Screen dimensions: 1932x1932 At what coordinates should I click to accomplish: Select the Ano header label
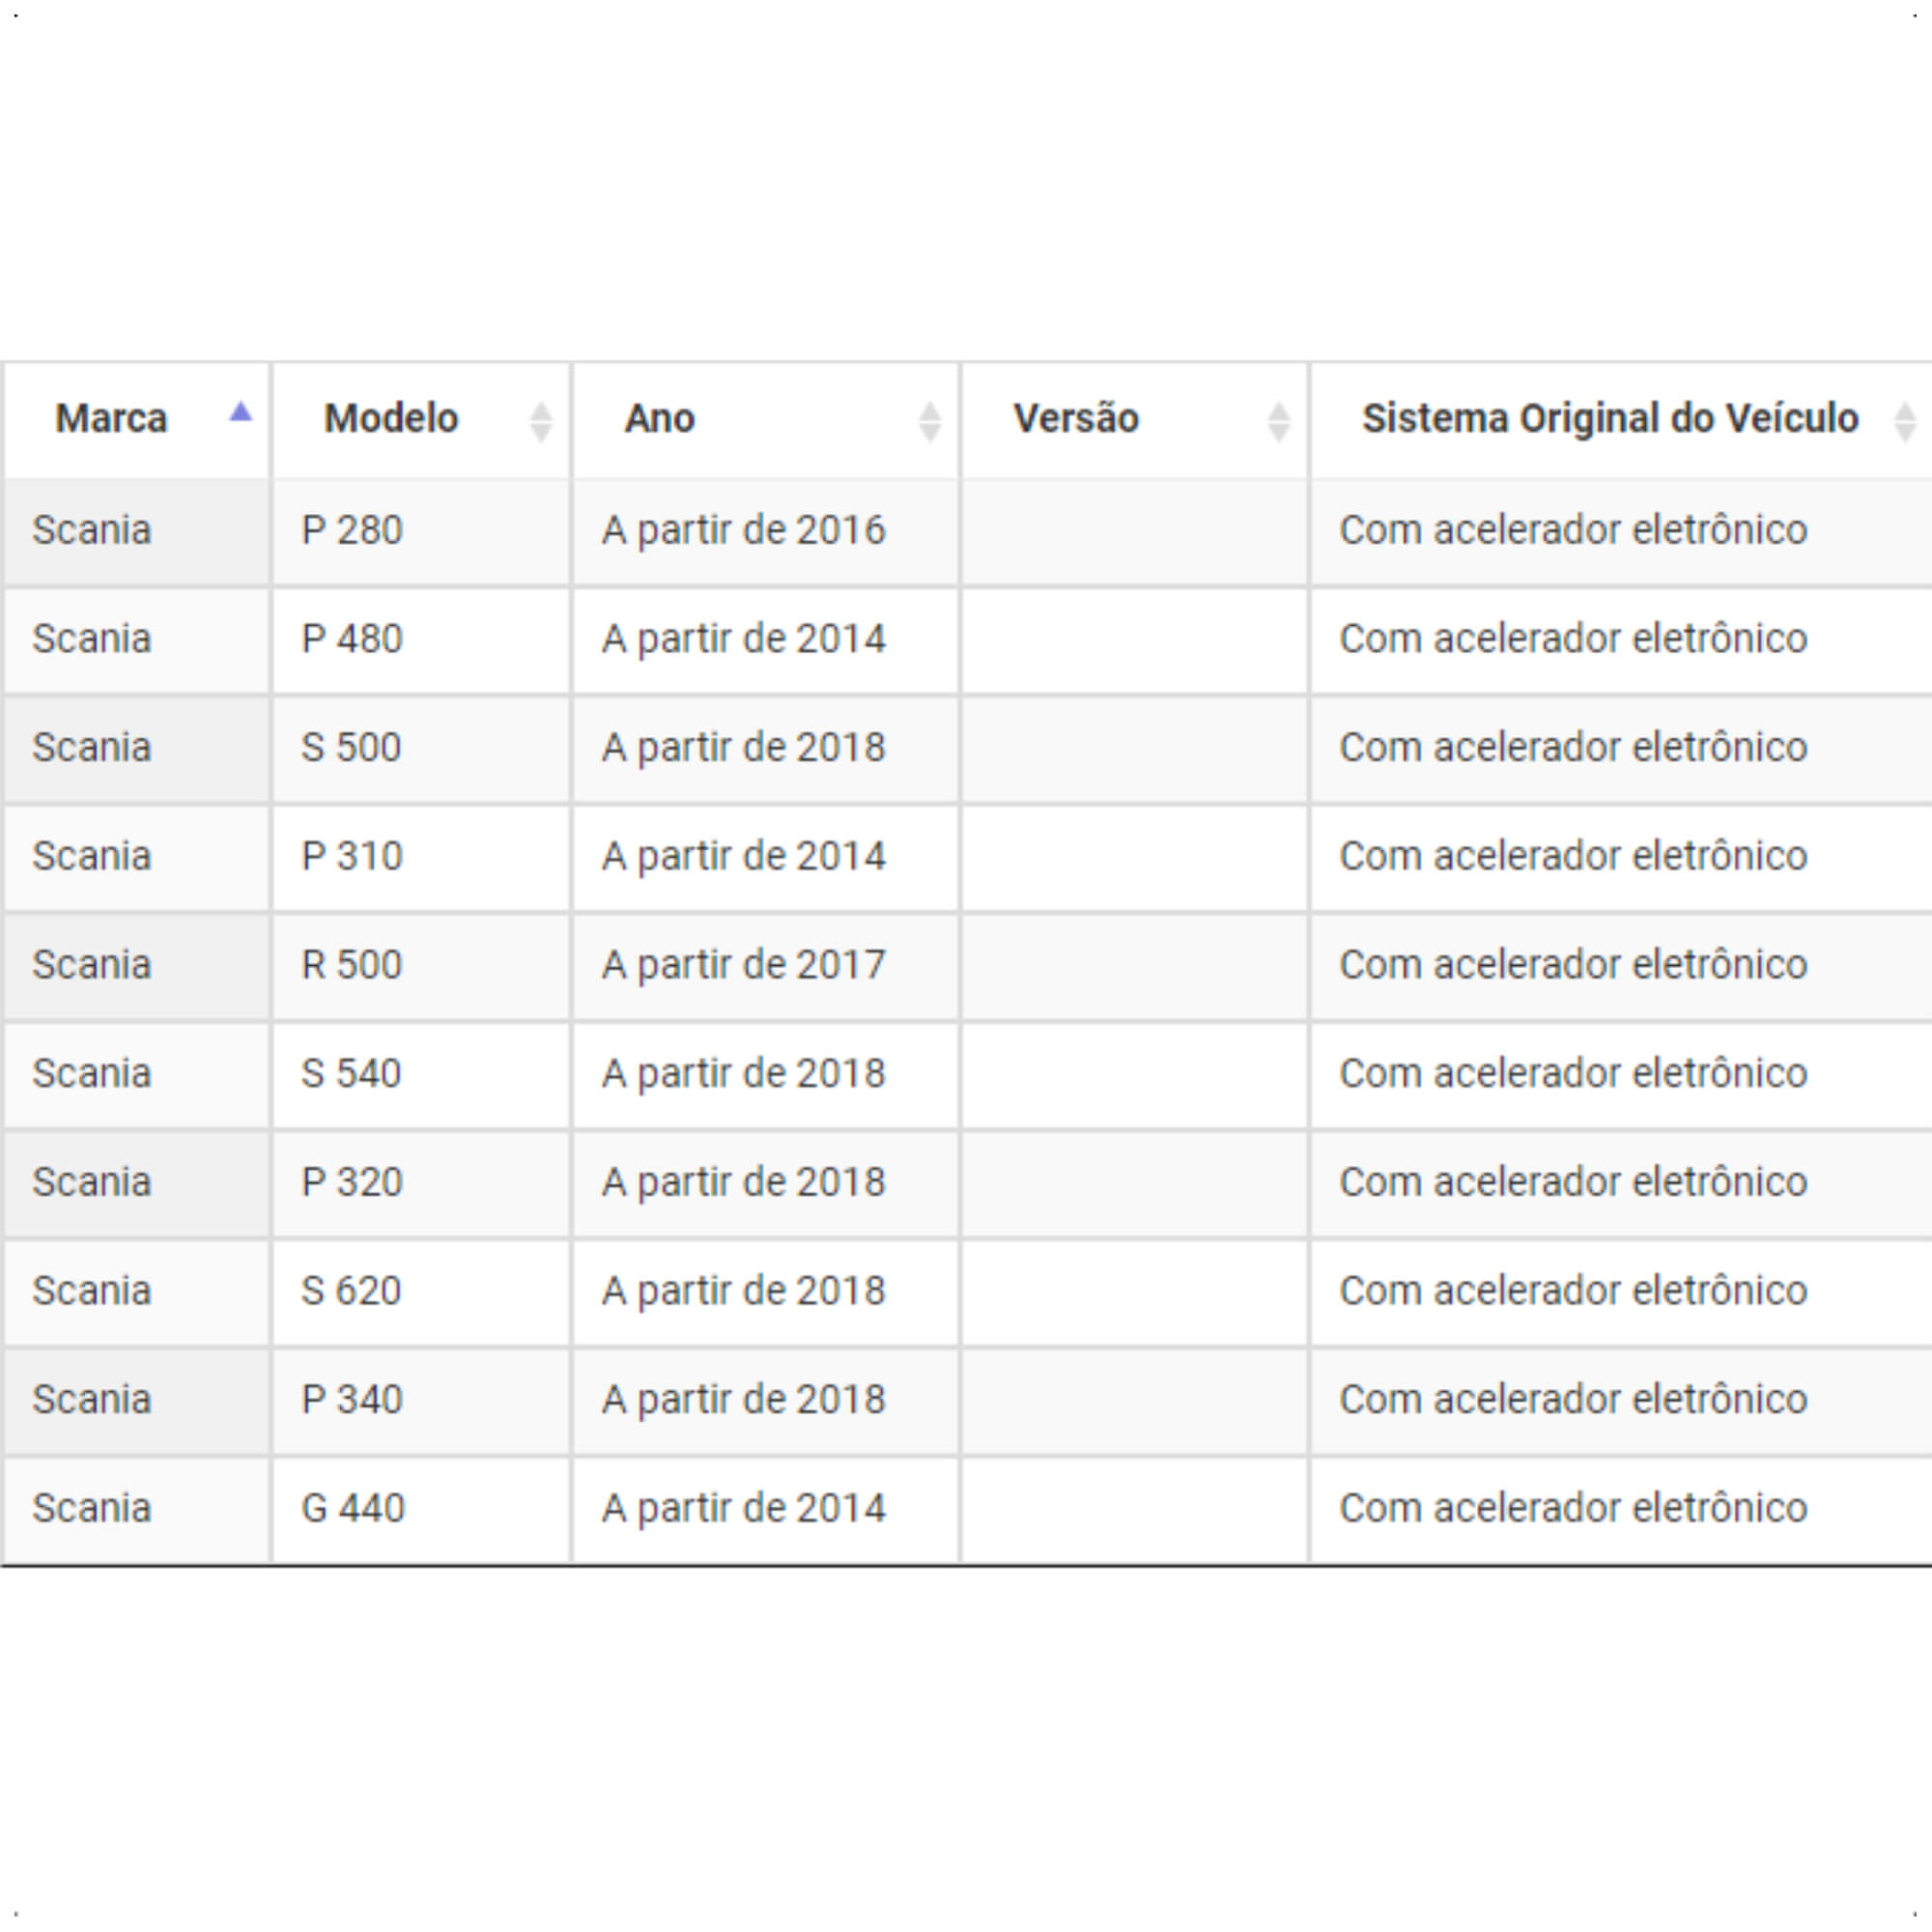[x=660, y=418]
